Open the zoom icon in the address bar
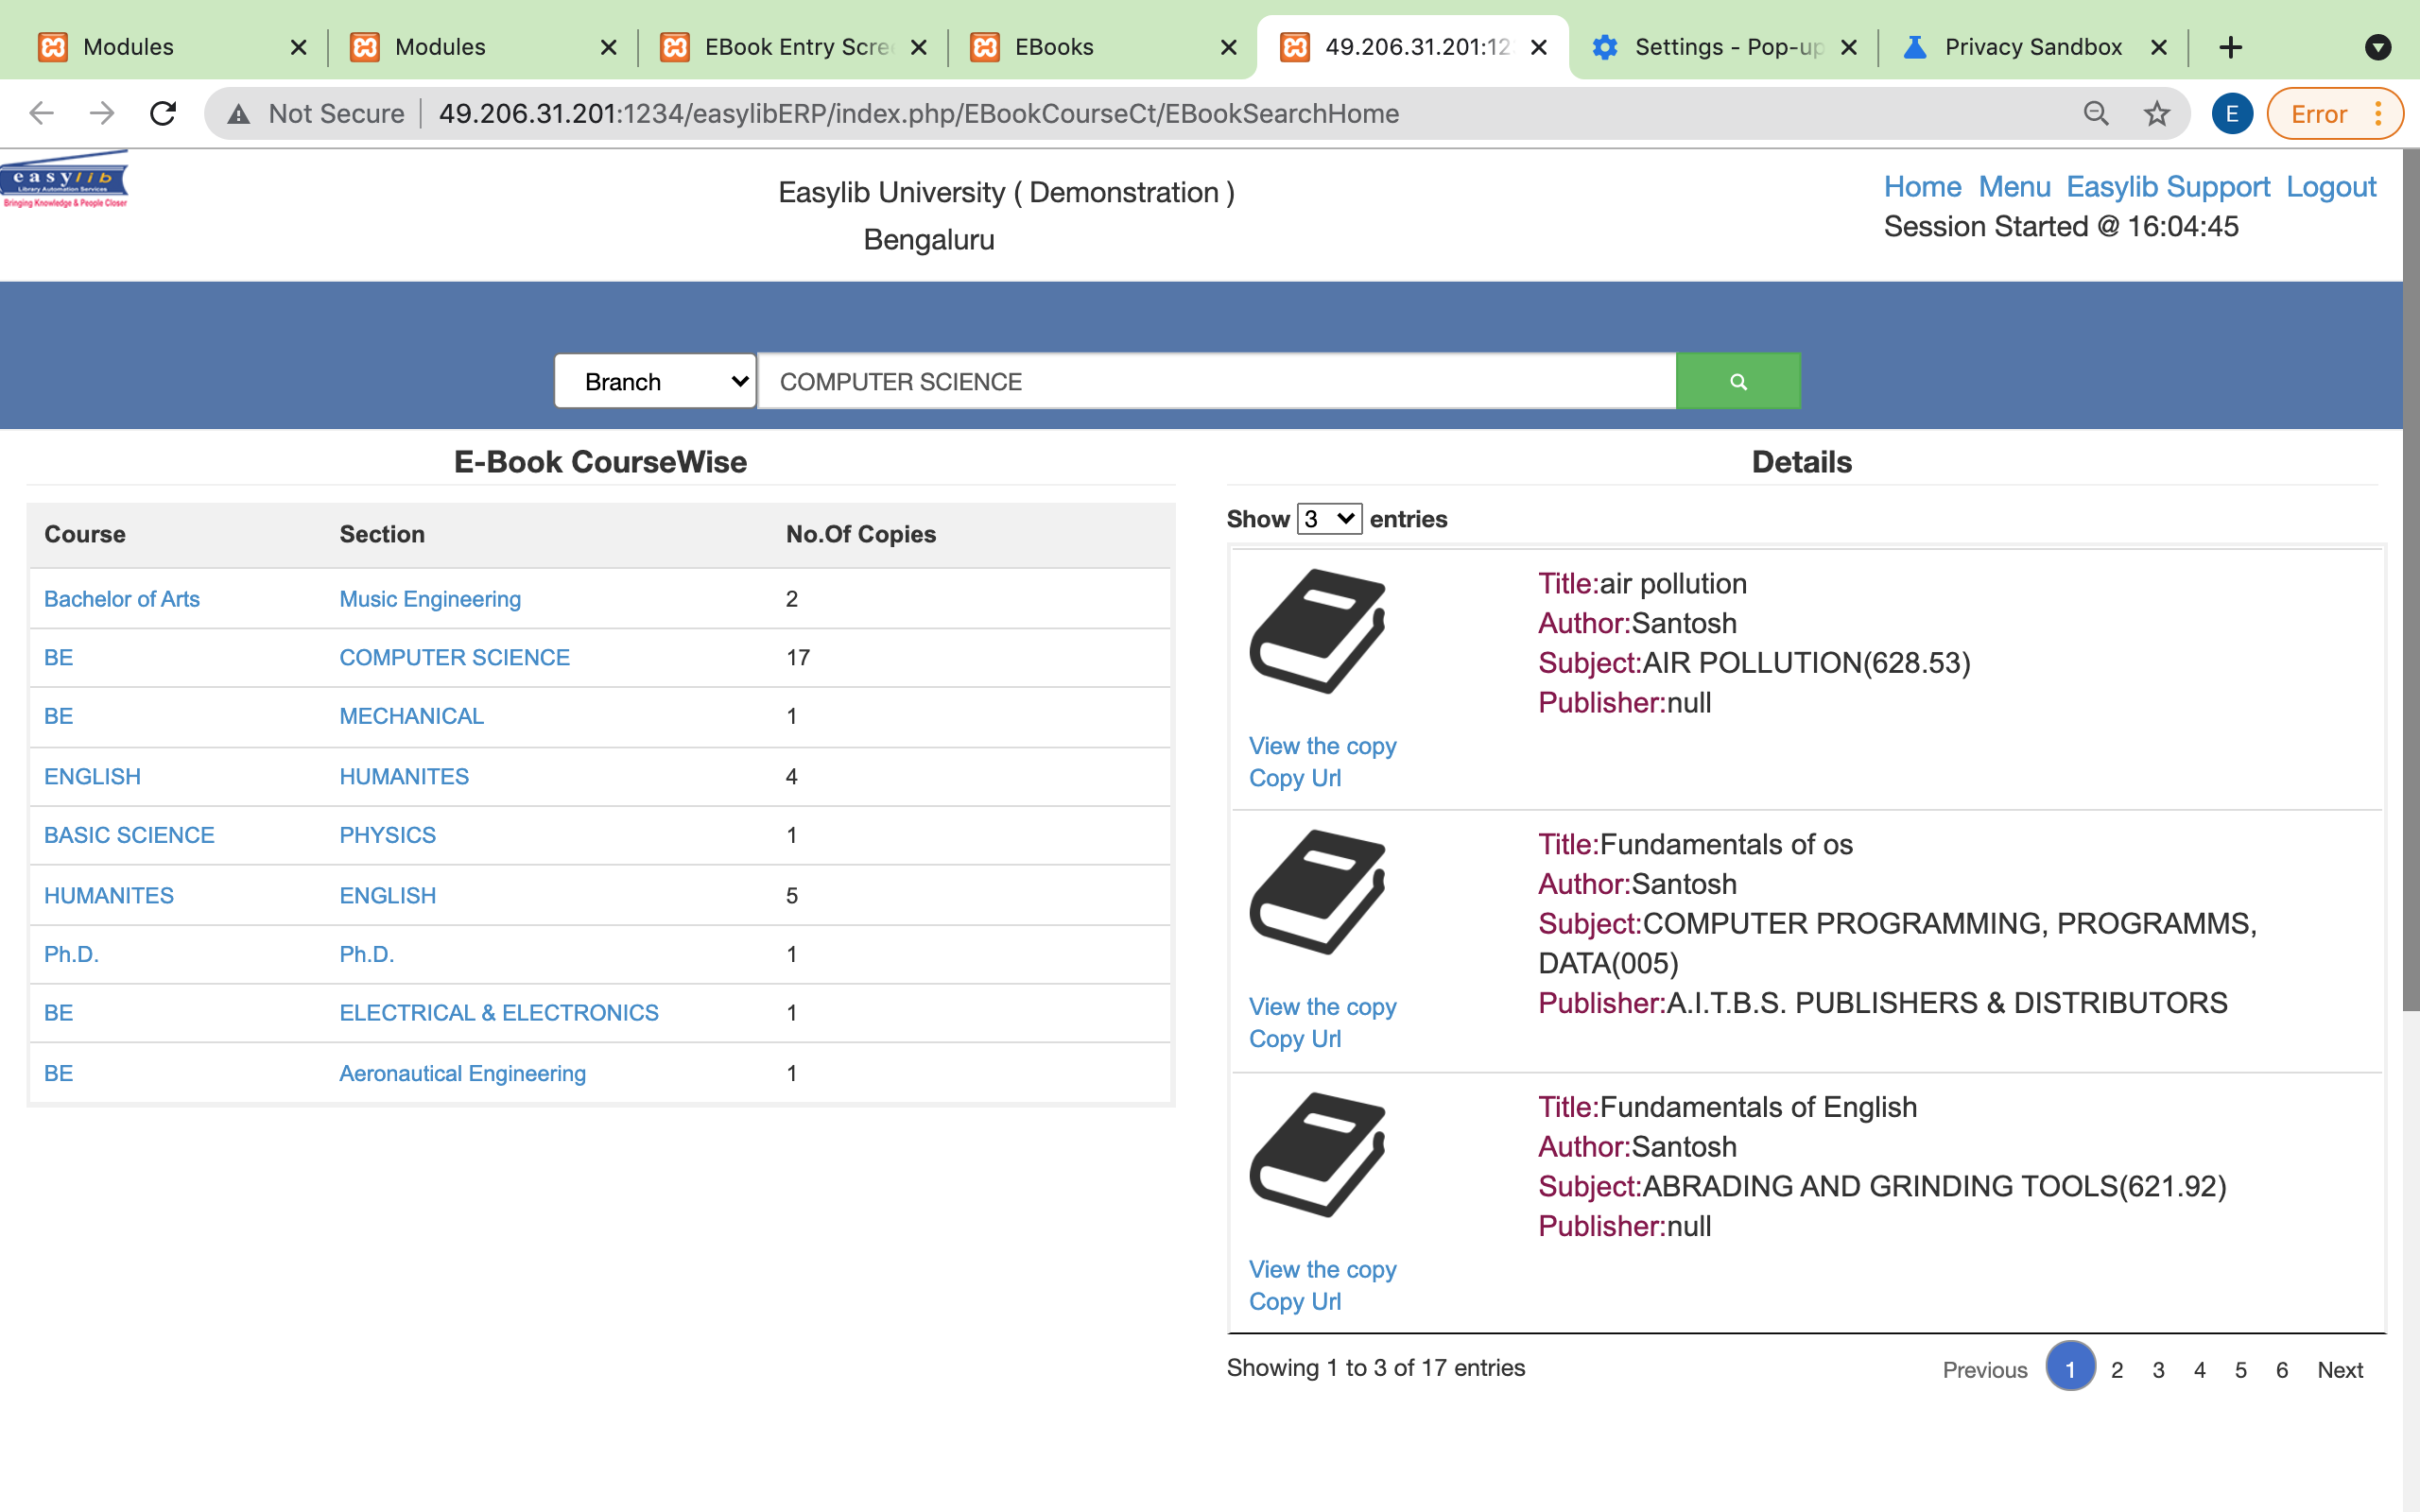This screenshot has width=2420, height=1512. 2096,113
